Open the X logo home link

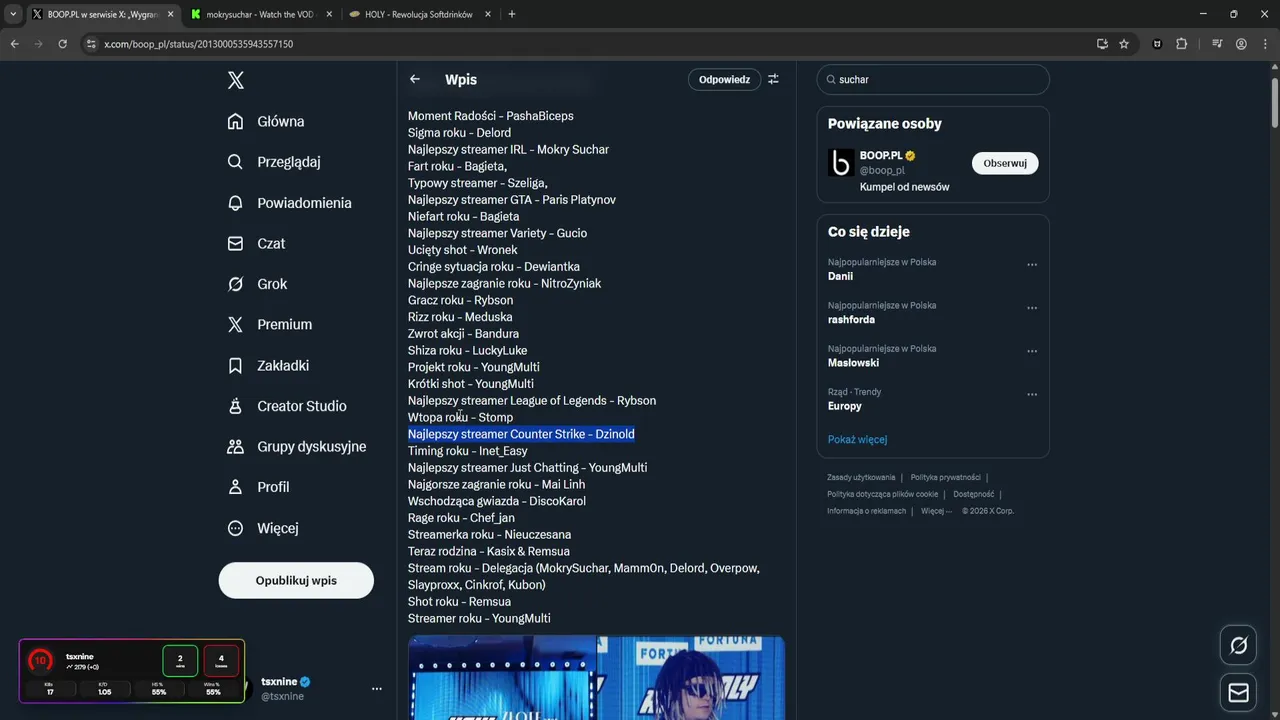pyautogui.click(x=236, y=80)
